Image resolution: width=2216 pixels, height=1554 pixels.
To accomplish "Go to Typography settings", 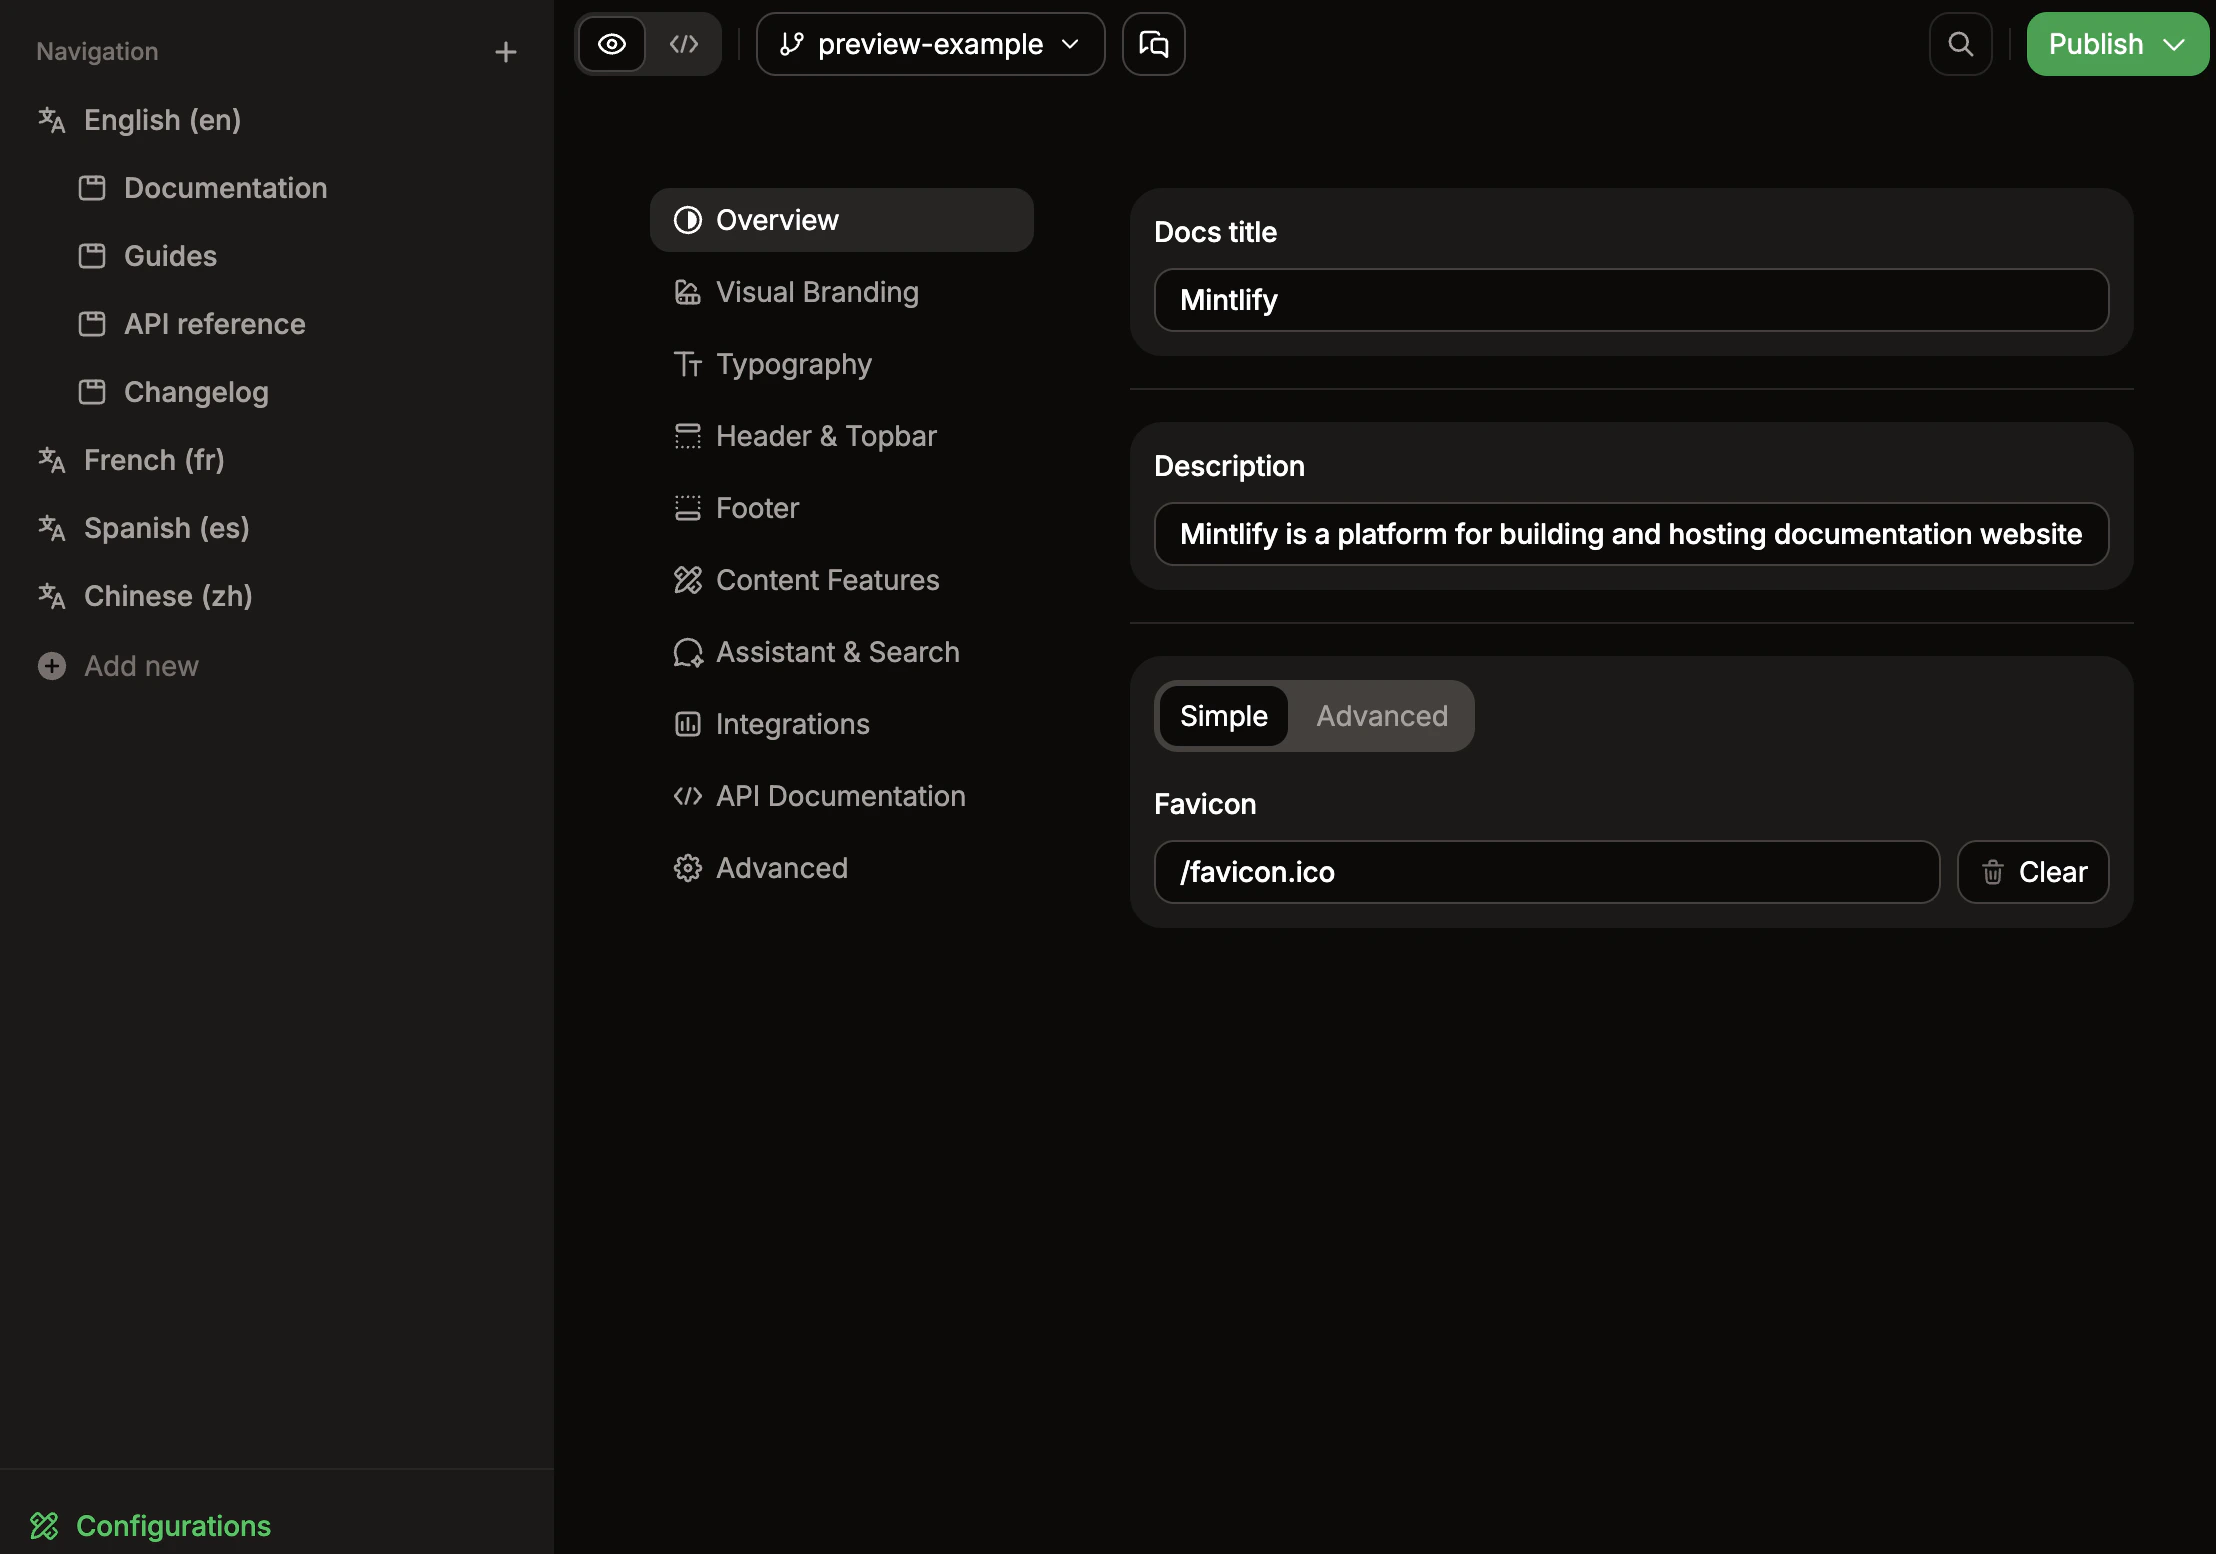I will (x=842, y=364).
